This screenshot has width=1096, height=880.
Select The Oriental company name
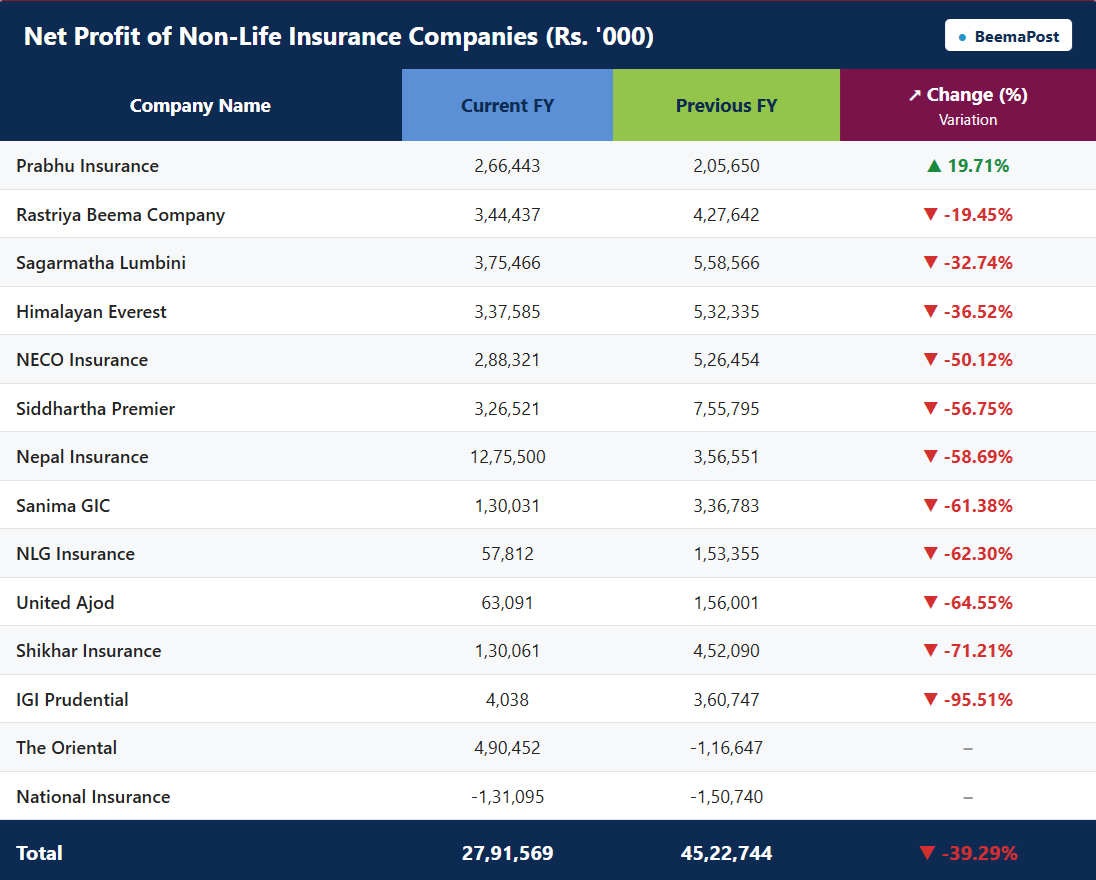click(x=66, y=748)
